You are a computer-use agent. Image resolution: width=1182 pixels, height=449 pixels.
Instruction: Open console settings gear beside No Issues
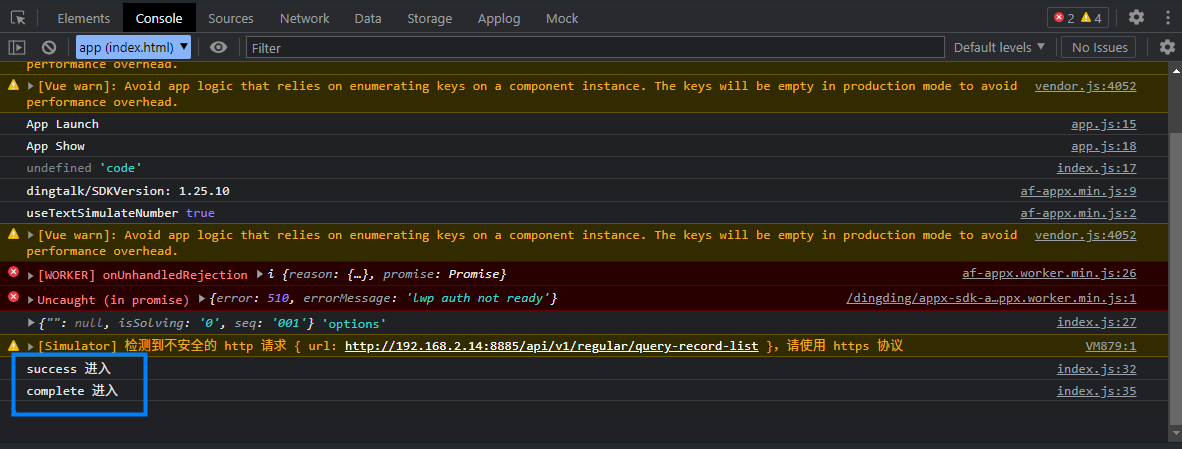tap(1167, 47)
